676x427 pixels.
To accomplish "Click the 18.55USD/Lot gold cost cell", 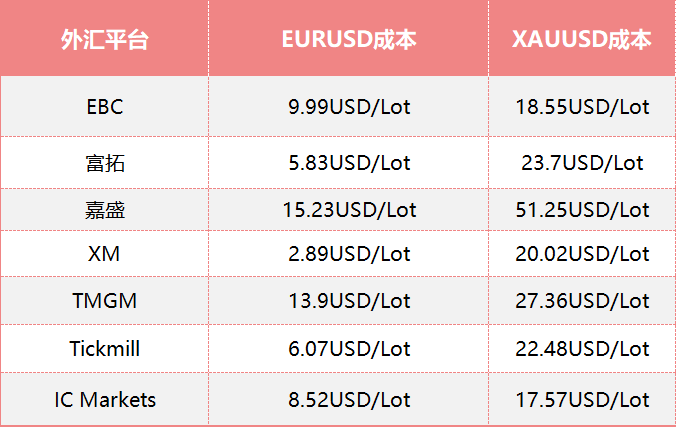I will [582, 107].
